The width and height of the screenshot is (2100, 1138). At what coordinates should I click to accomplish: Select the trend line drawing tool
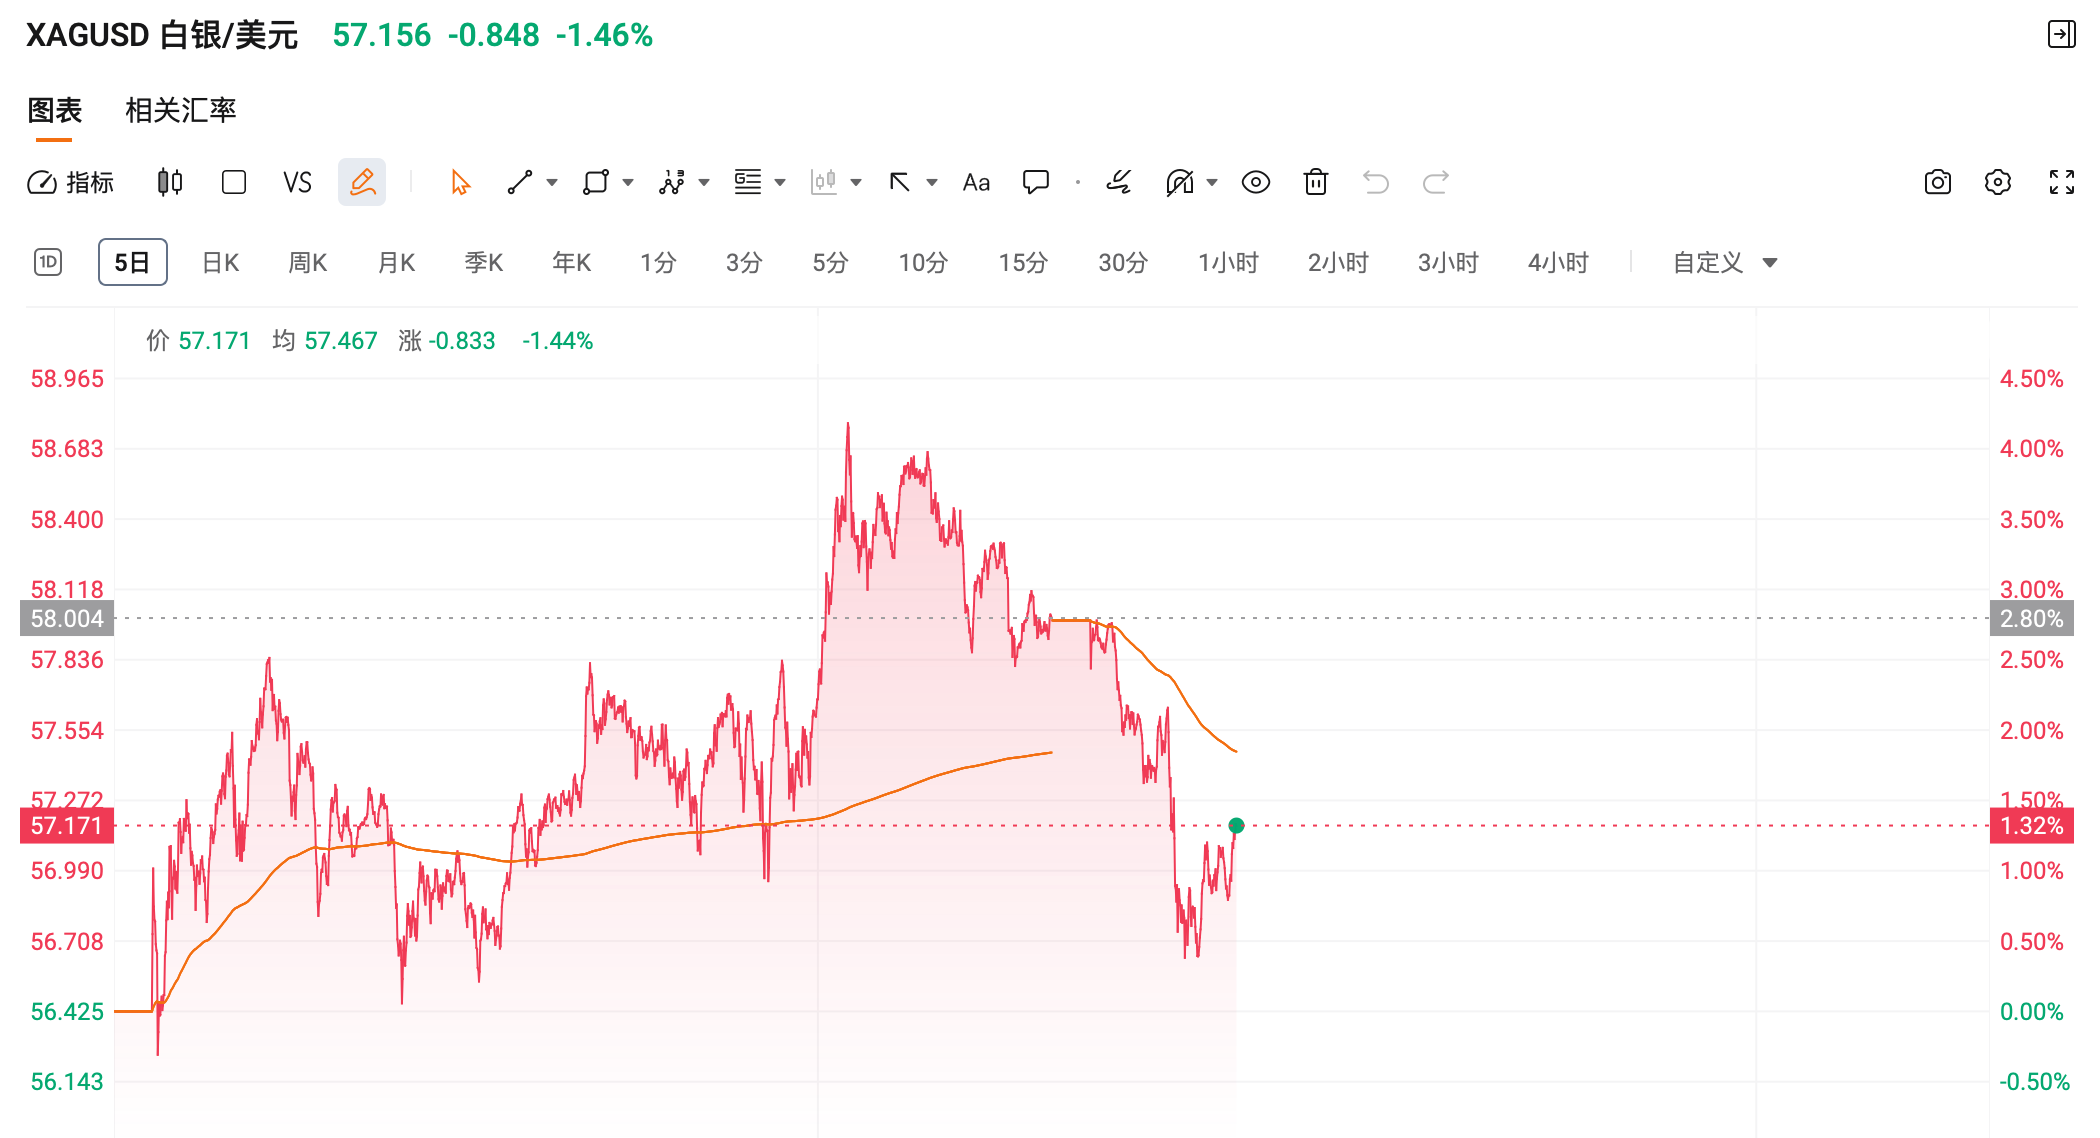pyautogui.click(x=520, y=182)
